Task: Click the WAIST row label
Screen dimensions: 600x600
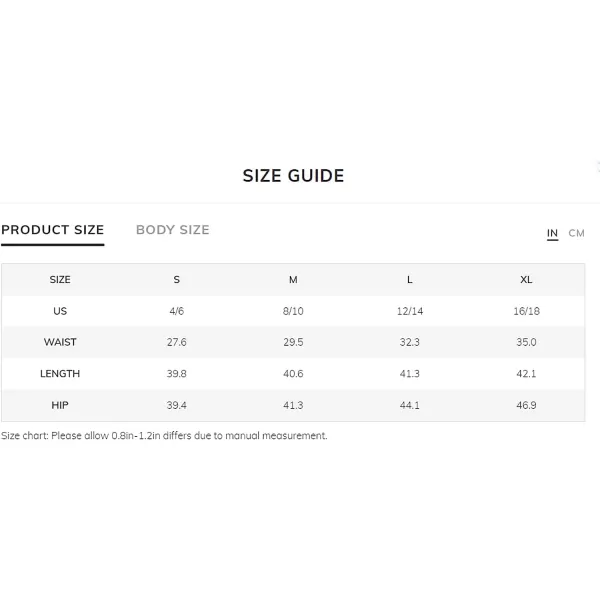Action: coord(60,342)
